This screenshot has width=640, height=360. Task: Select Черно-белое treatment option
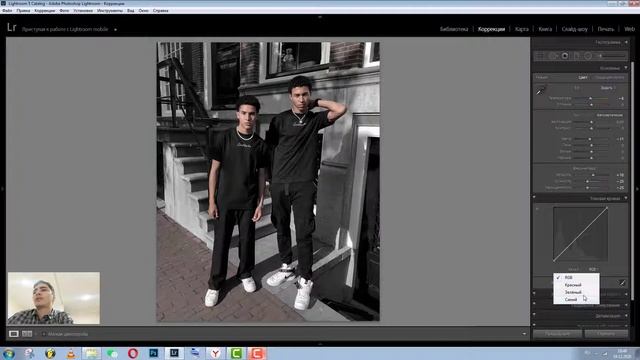tap(609, 77)
